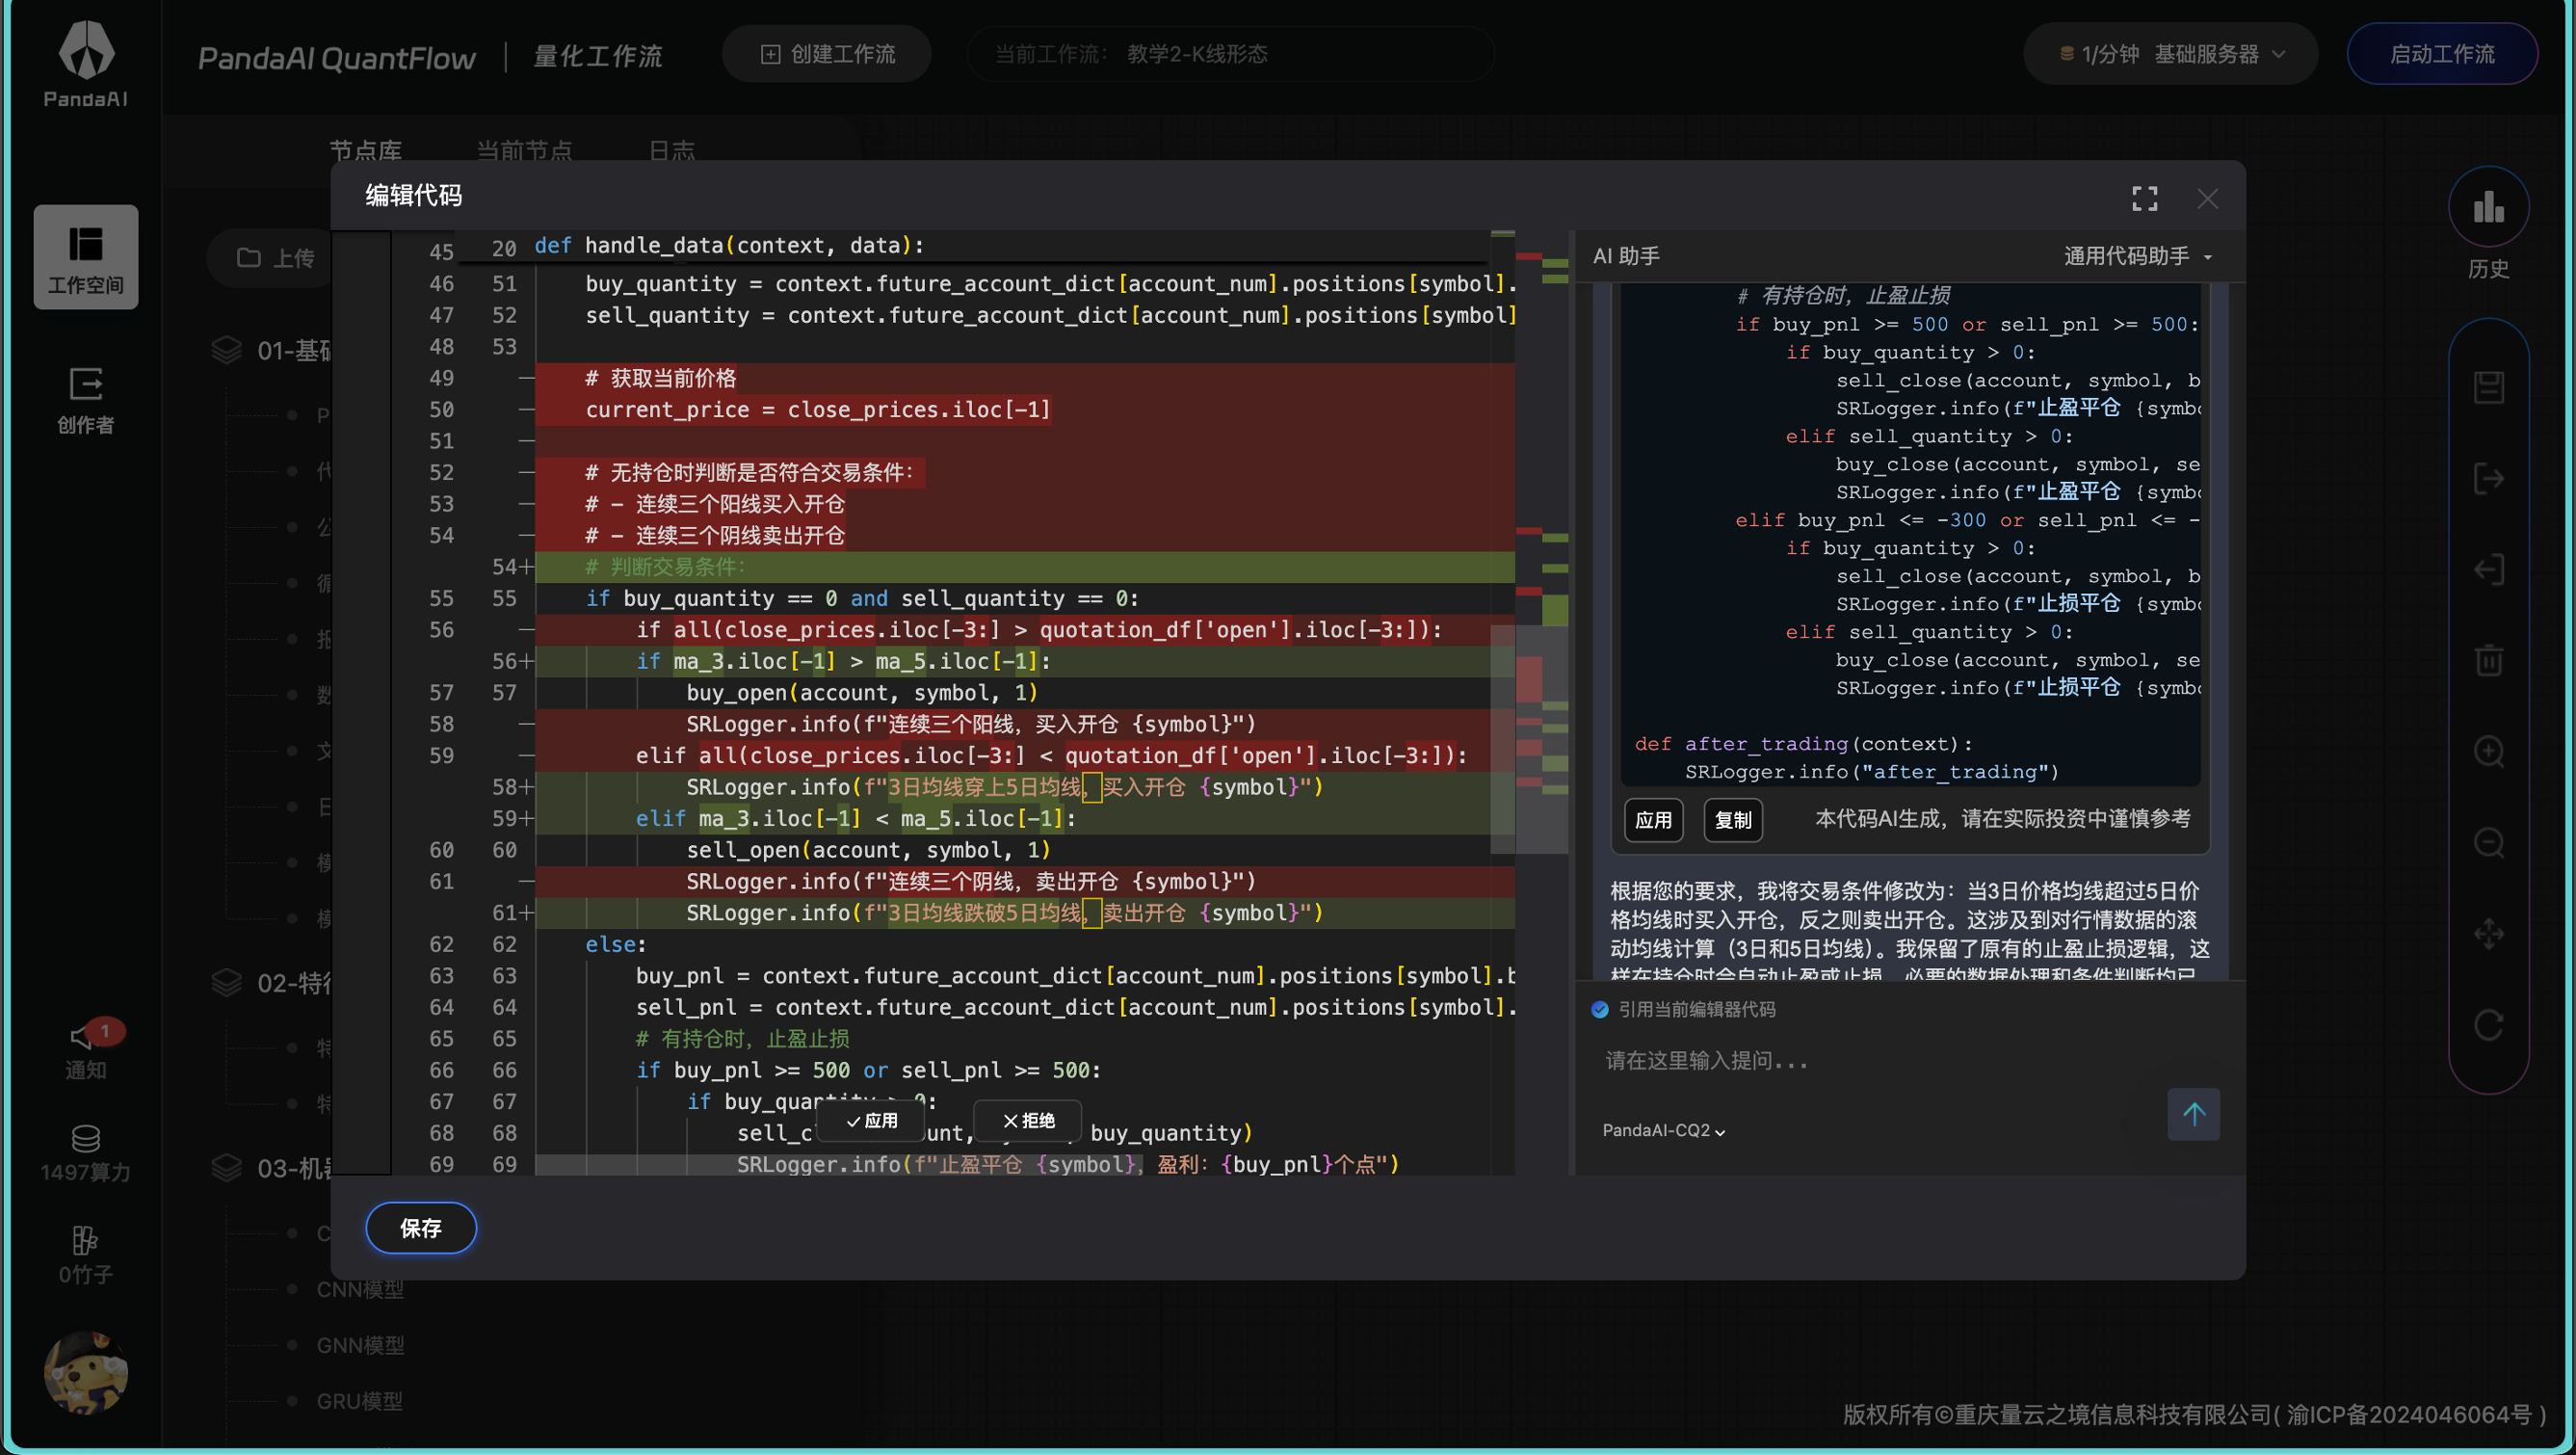2576x1455 pixels.
Task: Select the GRU模型 node item
Action: (360, 1401)
